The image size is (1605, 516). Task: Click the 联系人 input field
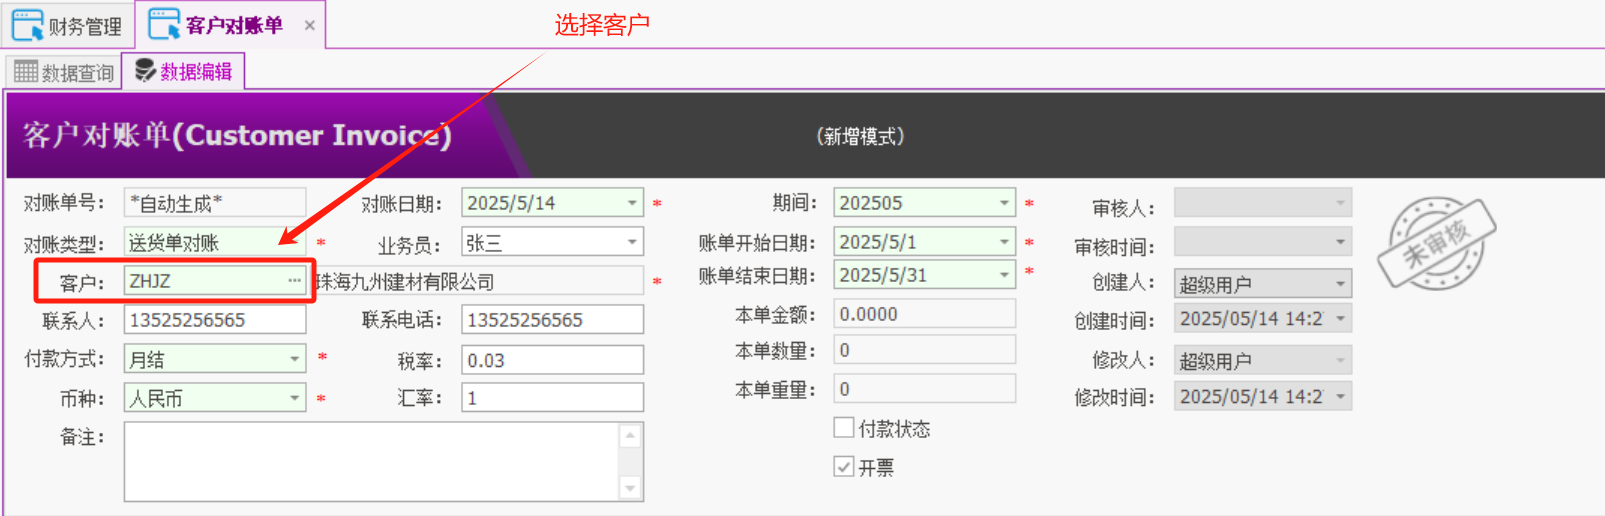pyautogui.click(x=215, y=320)
